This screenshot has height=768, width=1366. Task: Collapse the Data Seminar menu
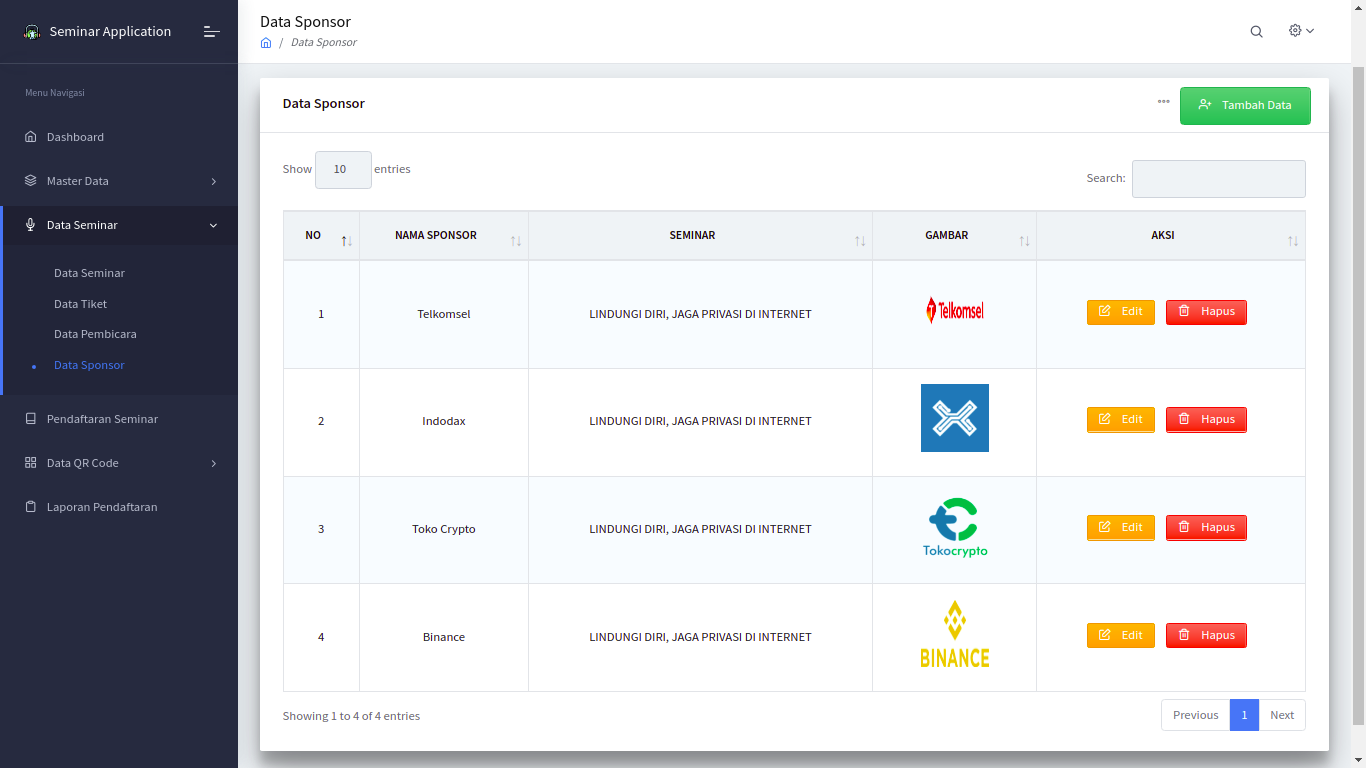tap(119, 225)
